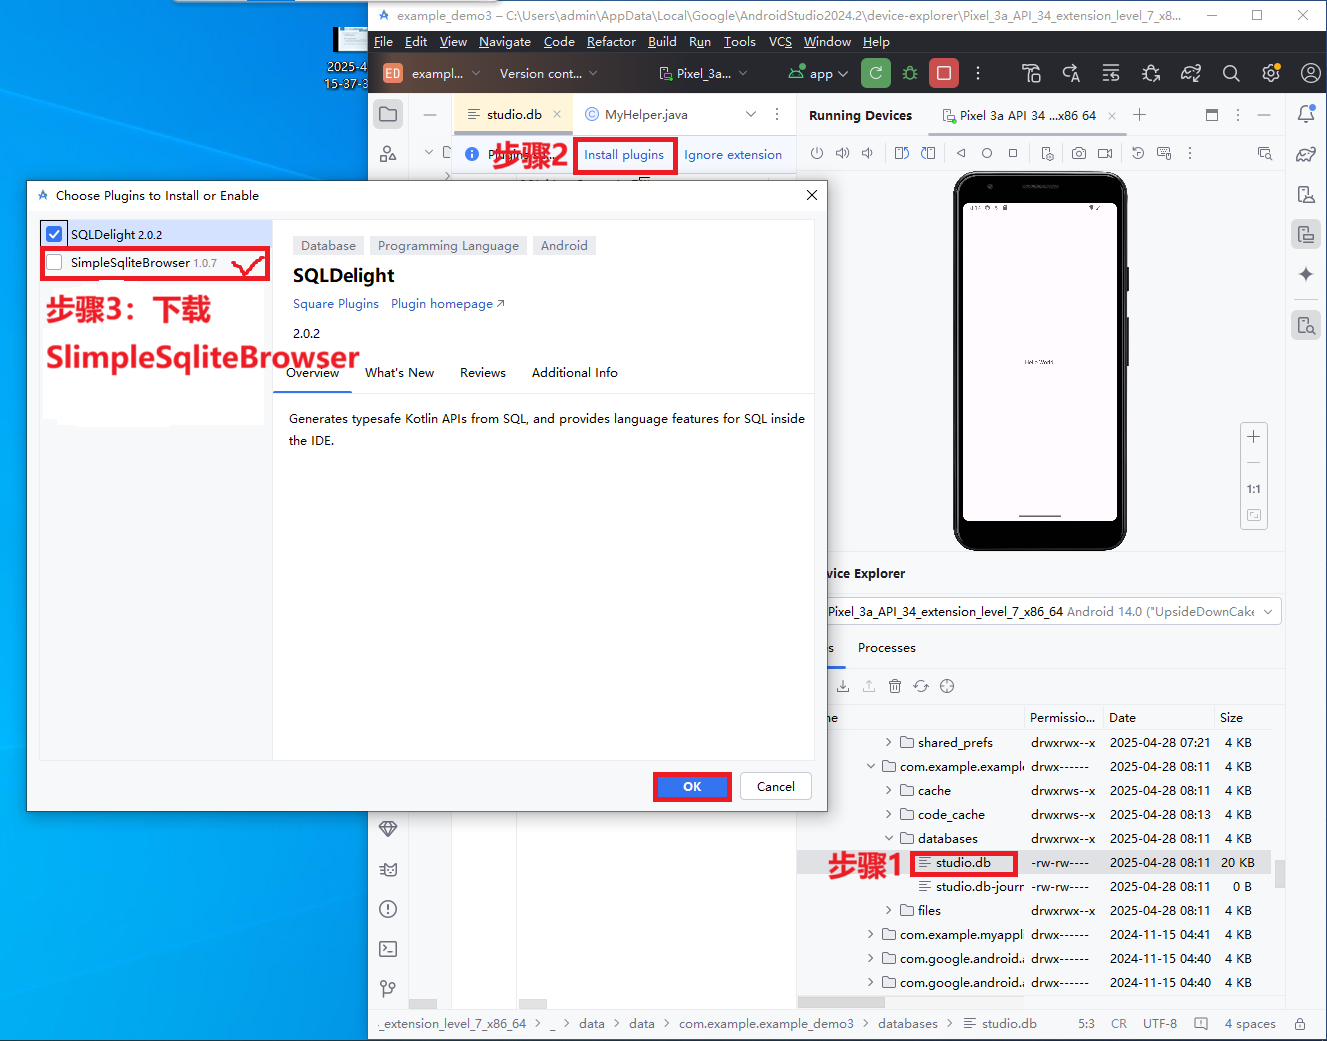Viewport: 1327px width, 1041px height.
Task: Confirm dialog with OK button
Action: (692, 787)
